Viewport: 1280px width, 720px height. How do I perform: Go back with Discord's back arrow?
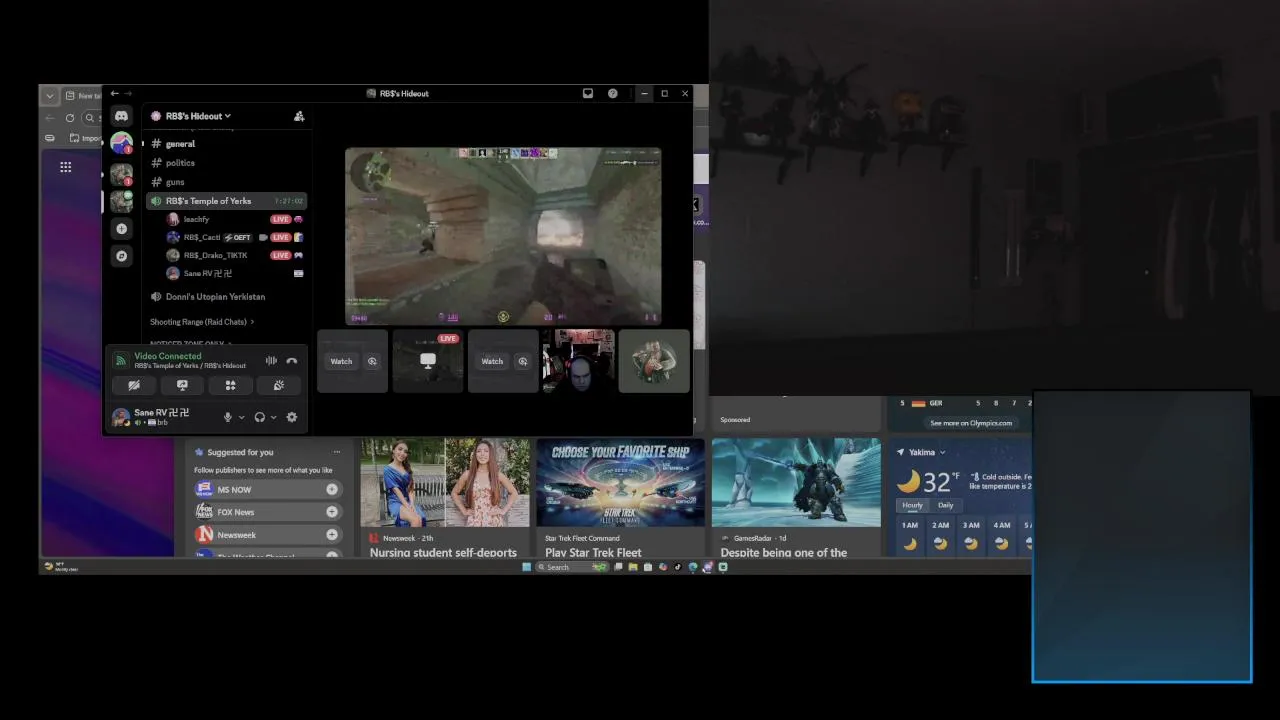point(114,93)
